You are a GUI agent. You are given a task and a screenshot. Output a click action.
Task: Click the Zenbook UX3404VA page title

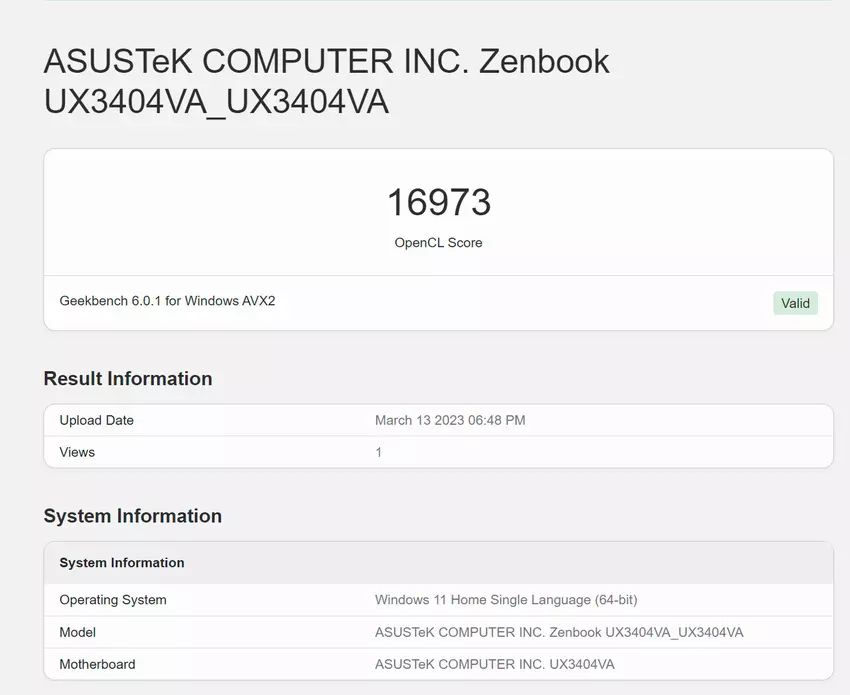pyautogui.click(x=327, y=81)
